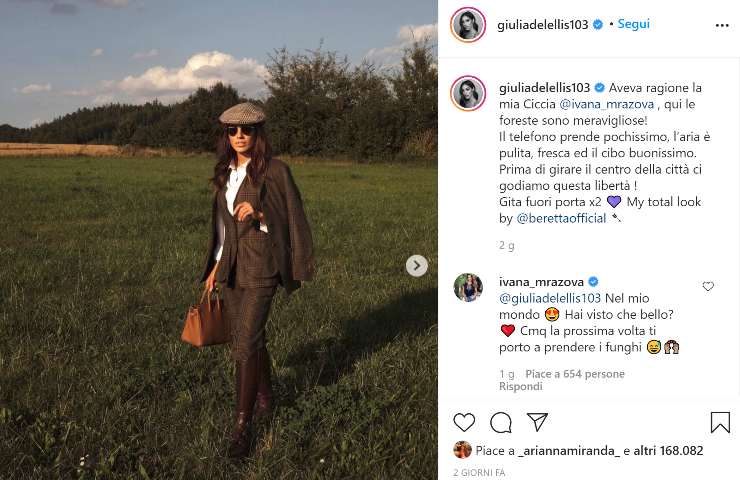Go to next photo with carousel arrow
Screen dimensions: 740x480
pos(417,266)
